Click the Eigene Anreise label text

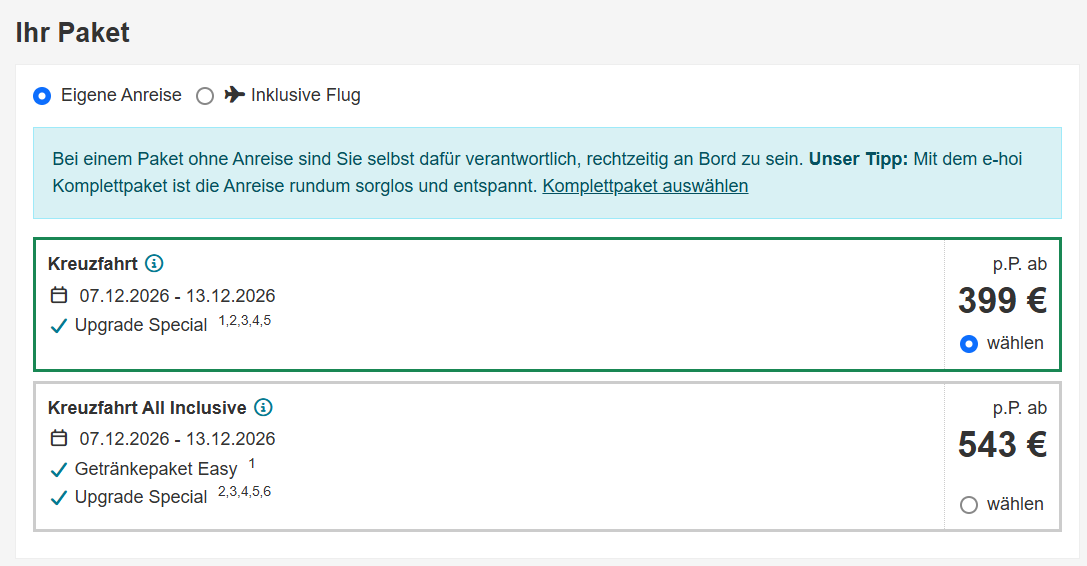121,95
